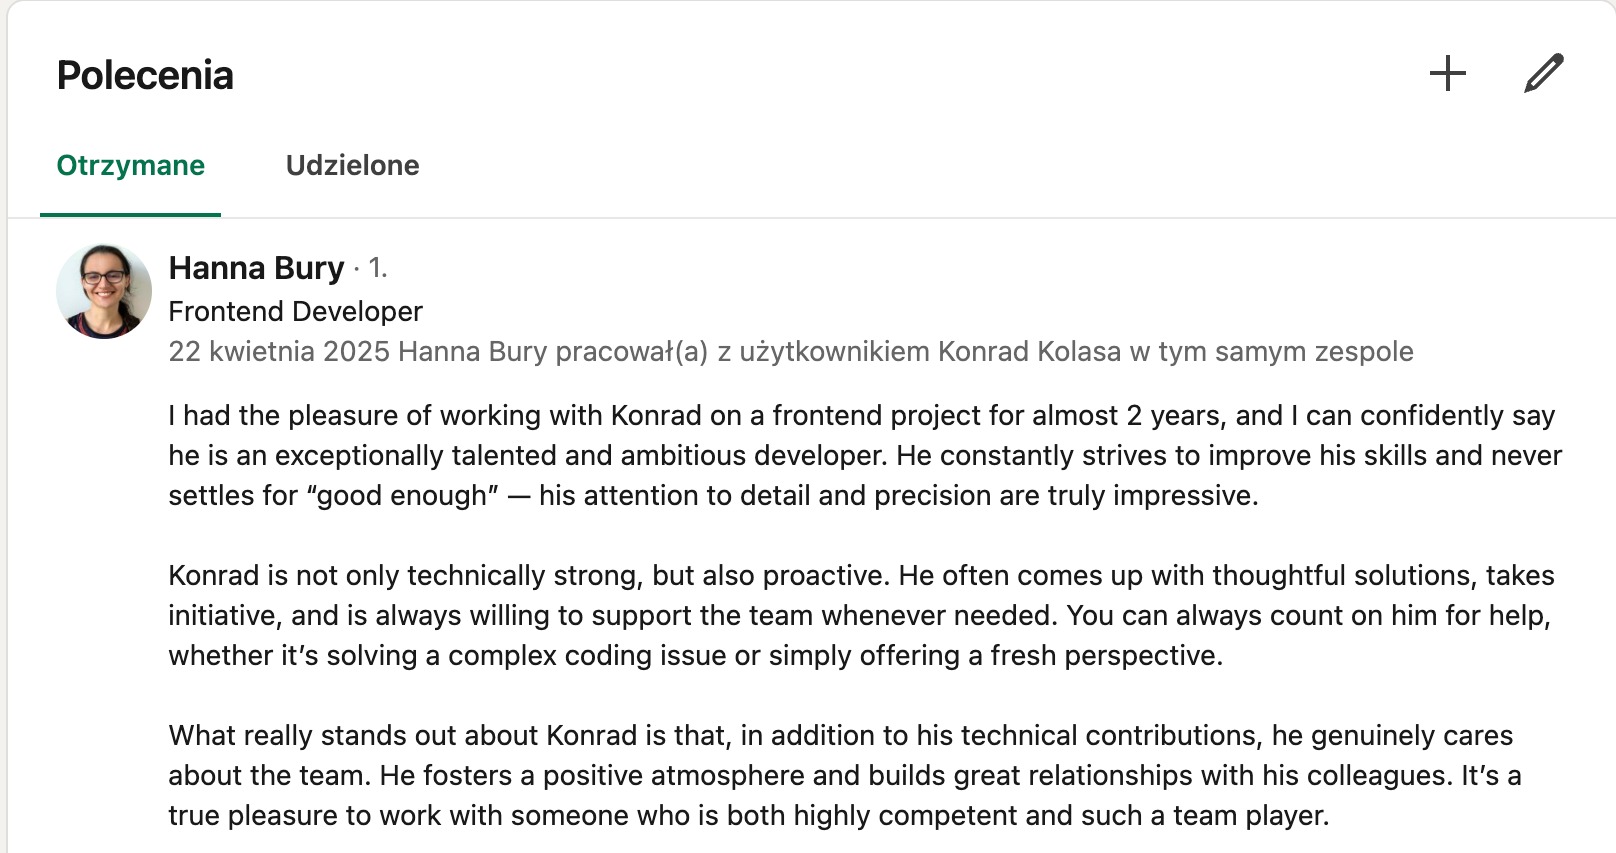
Task: Click the 22 kwietnia 2025 date text
Action: (x=278, y=352)
